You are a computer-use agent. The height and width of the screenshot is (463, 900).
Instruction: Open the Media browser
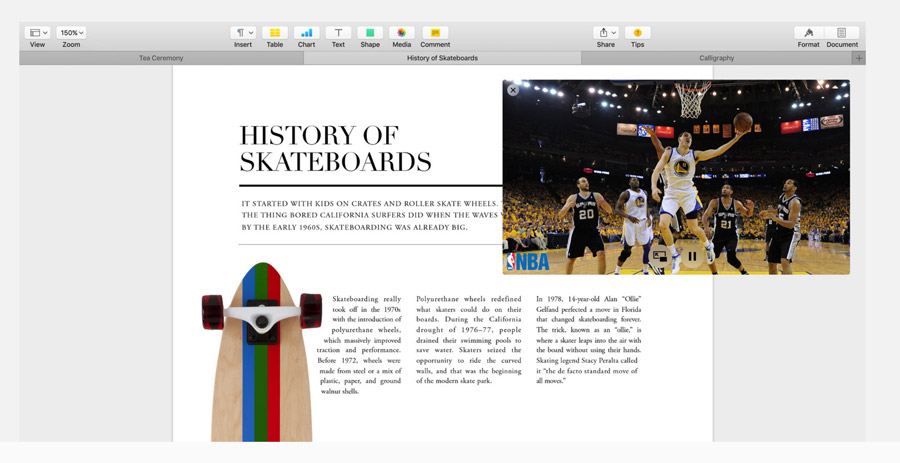click(x=401, y=33)
